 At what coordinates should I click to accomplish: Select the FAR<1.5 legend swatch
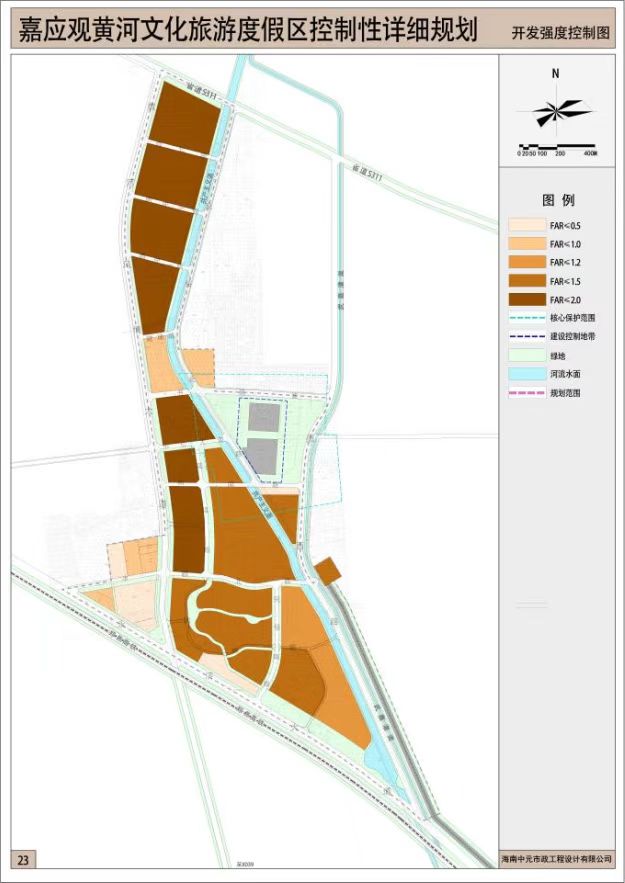click(x=525, y=281)
